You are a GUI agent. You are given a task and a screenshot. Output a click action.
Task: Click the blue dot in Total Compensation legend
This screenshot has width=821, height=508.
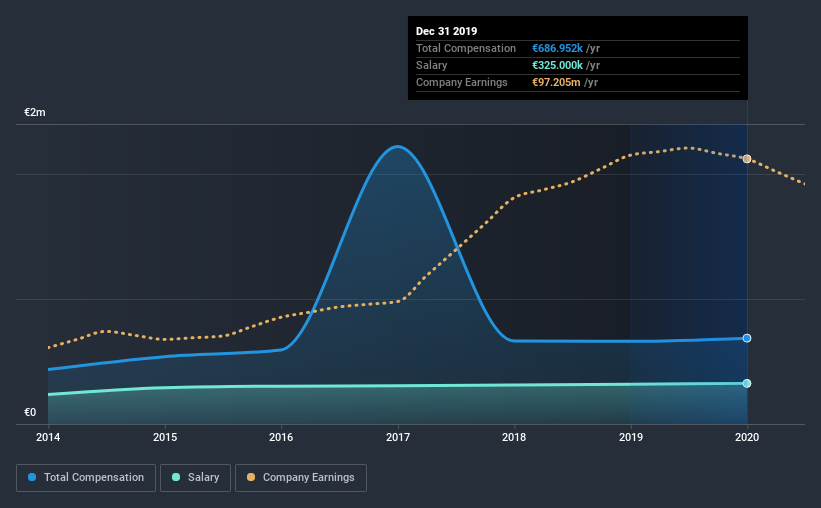pos(32,477)
